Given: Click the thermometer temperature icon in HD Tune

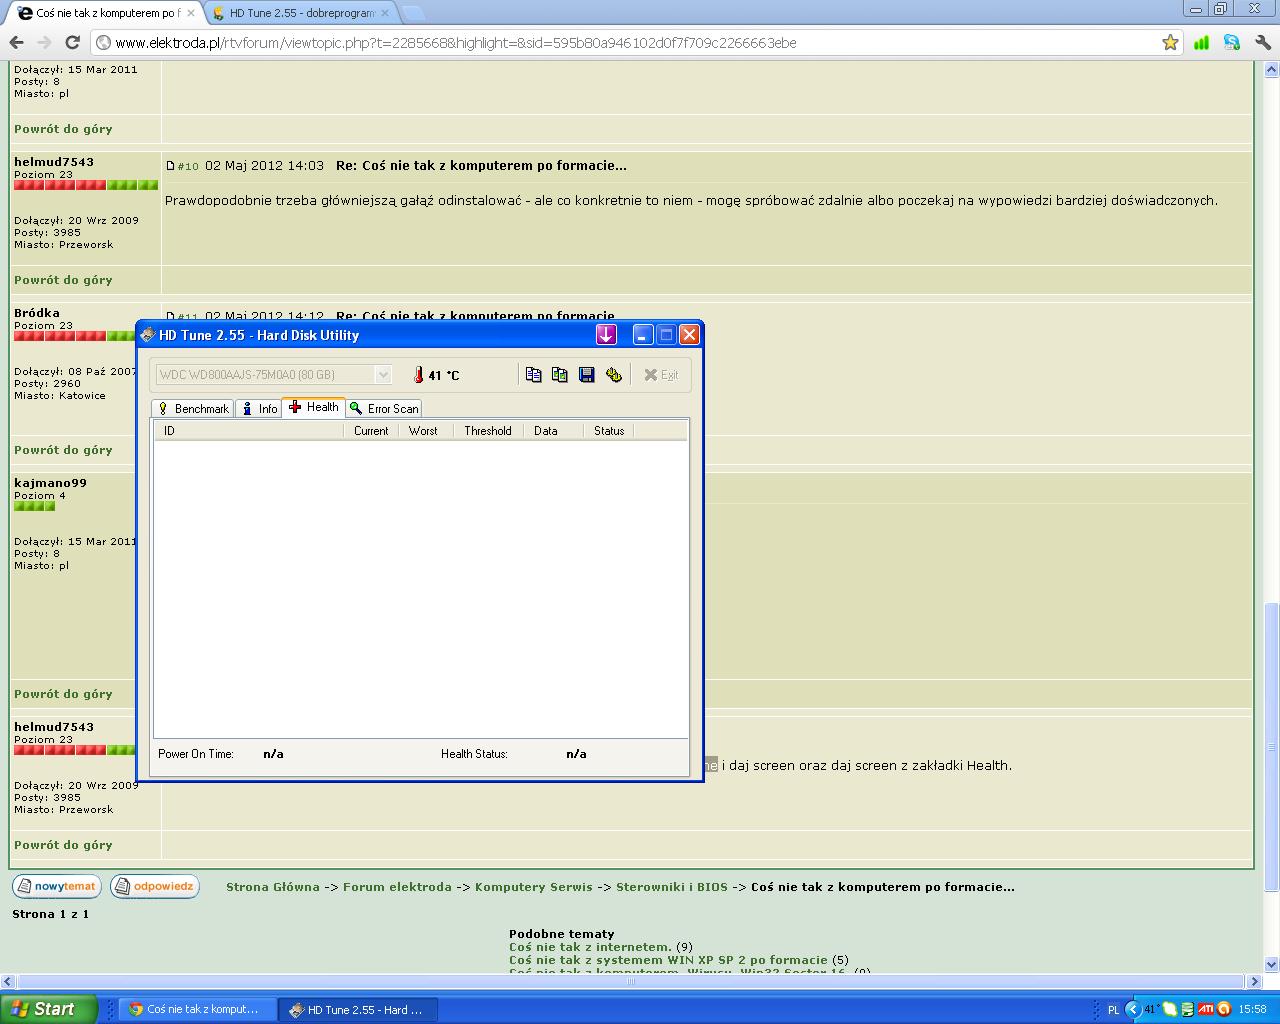Looking at the screenshot, I should (419, 375).
